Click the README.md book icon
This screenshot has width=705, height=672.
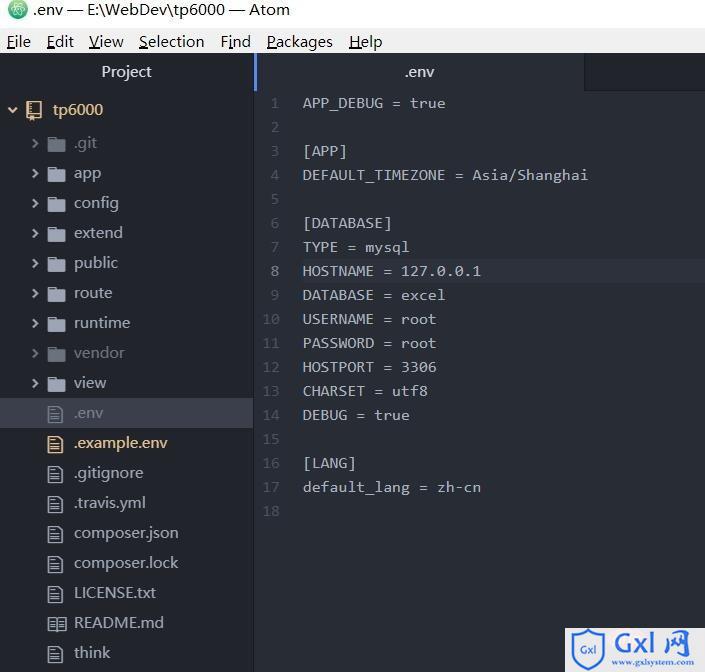57,624
